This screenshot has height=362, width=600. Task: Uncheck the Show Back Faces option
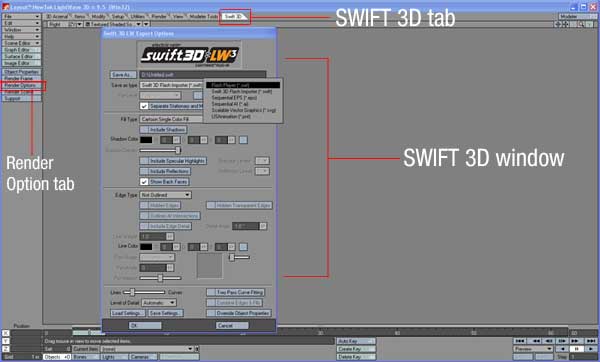click(x=144, y=182)
